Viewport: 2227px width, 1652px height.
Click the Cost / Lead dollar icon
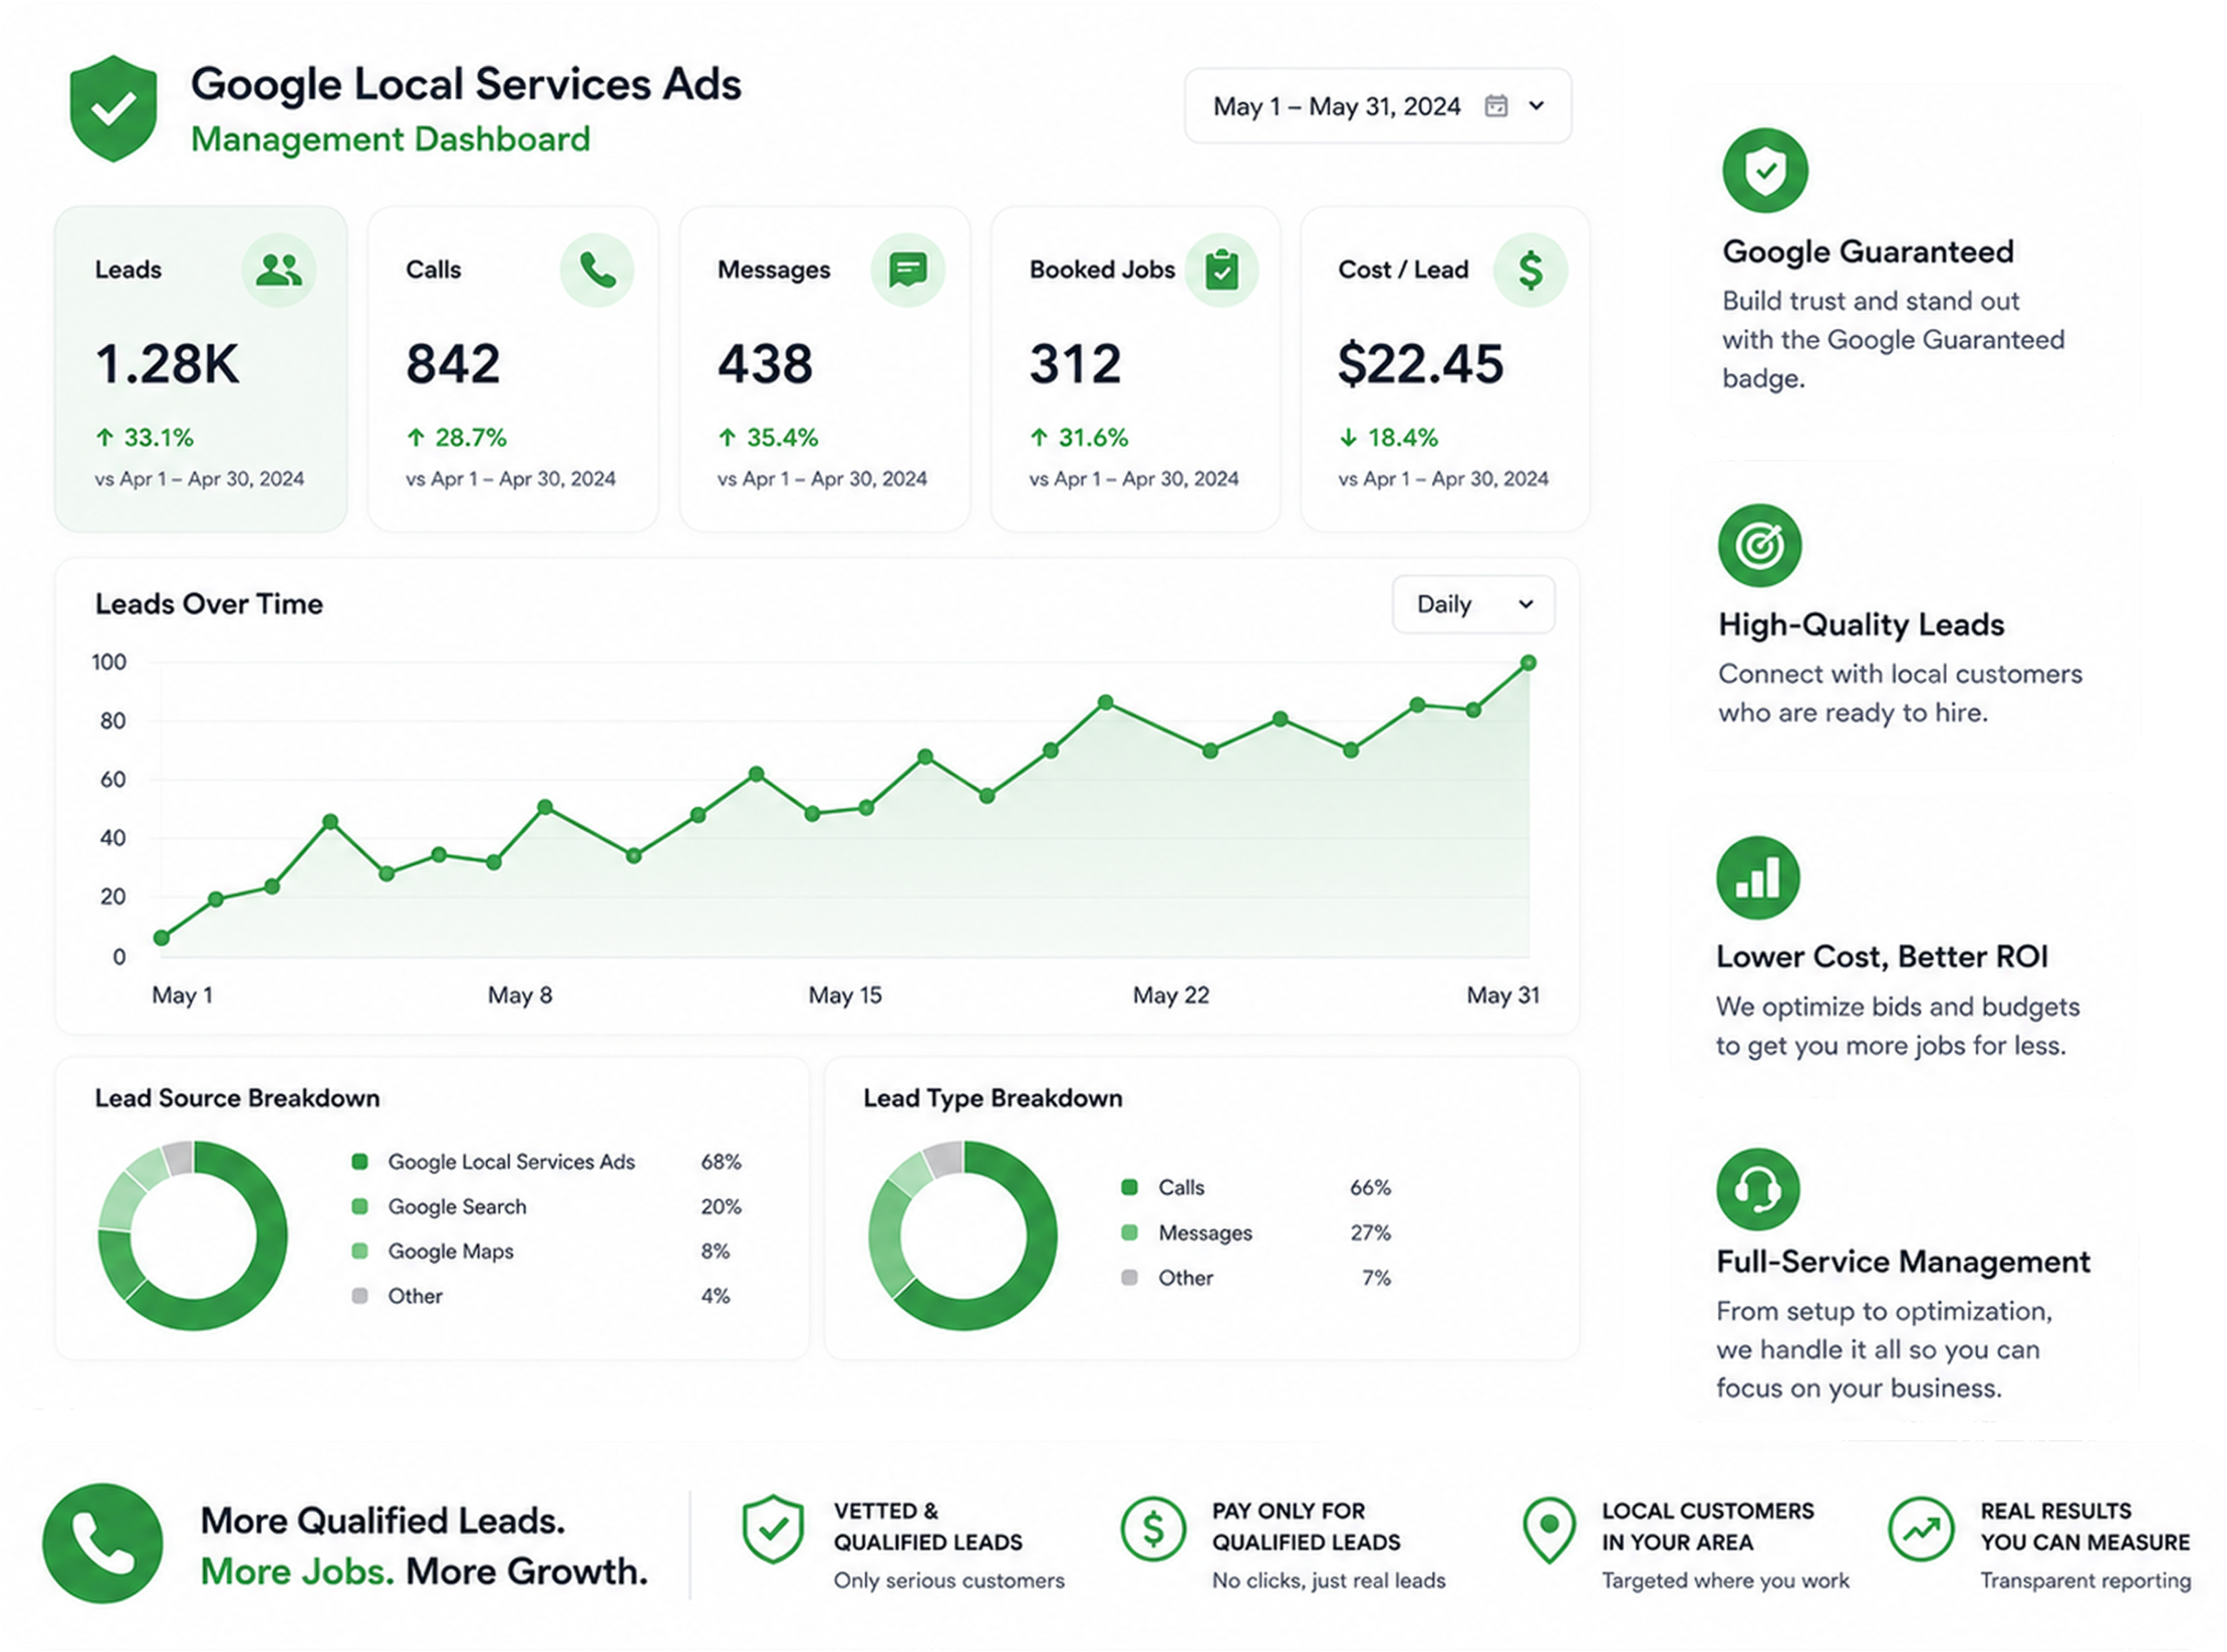[1529, 269]
